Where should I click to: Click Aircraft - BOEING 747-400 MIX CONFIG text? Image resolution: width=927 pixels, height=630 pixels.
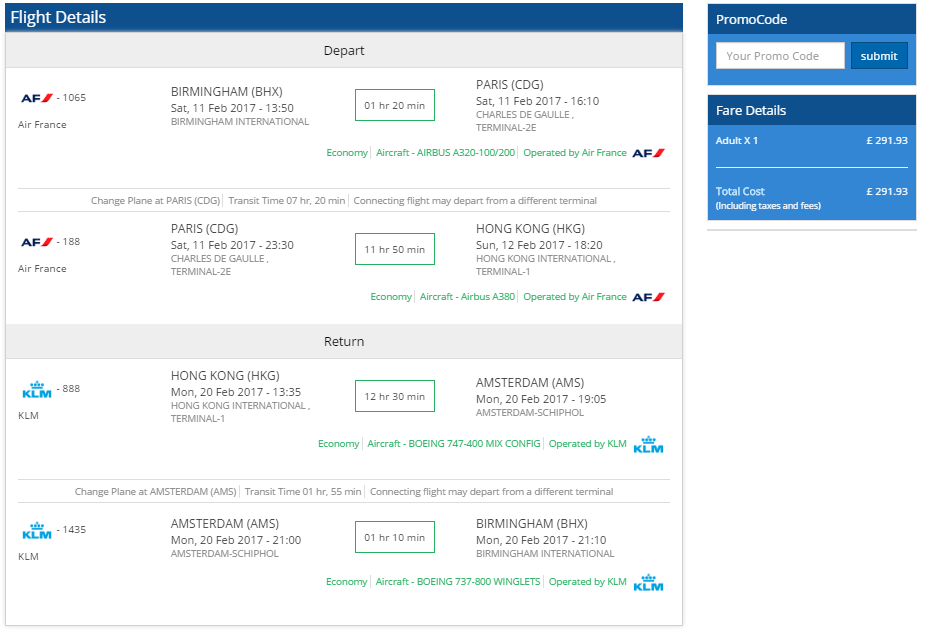point(453,443)
